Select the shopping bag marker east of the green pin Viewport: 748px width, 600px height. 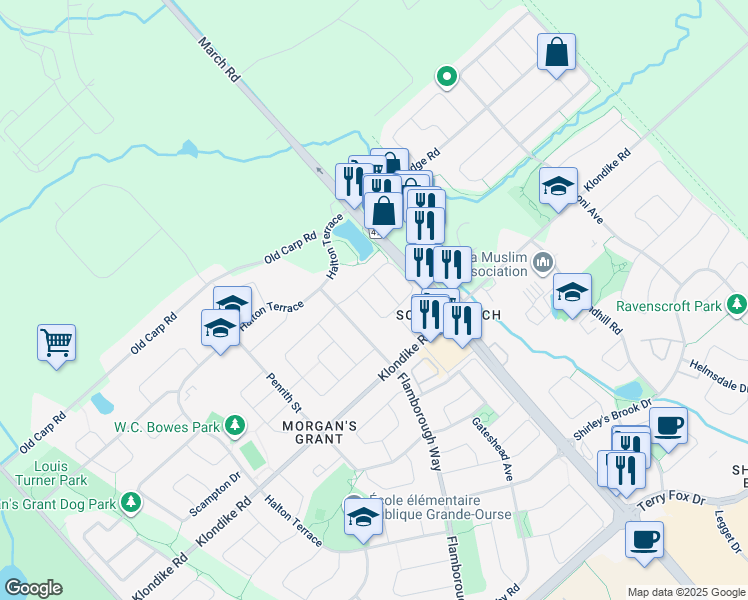coord(556,55)
